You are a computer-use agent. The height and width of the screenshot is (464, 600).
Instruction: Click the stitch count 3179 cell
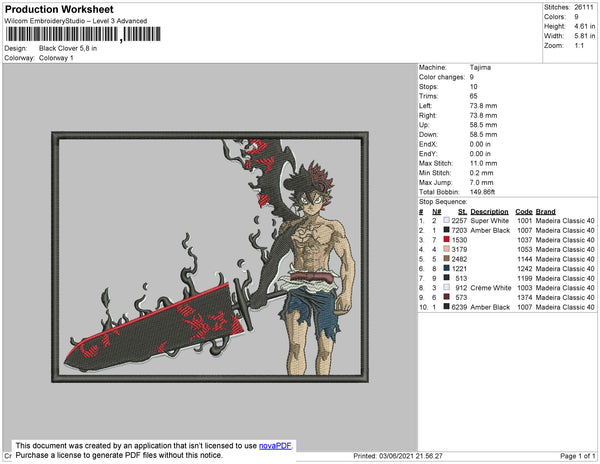pos(459,249)
